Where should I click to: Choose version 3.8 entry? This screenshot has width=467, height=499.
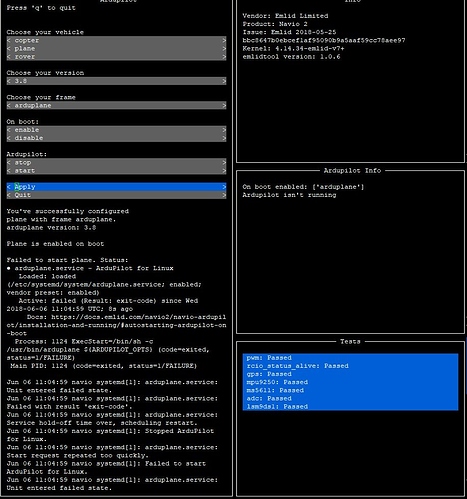pos(116,81)
